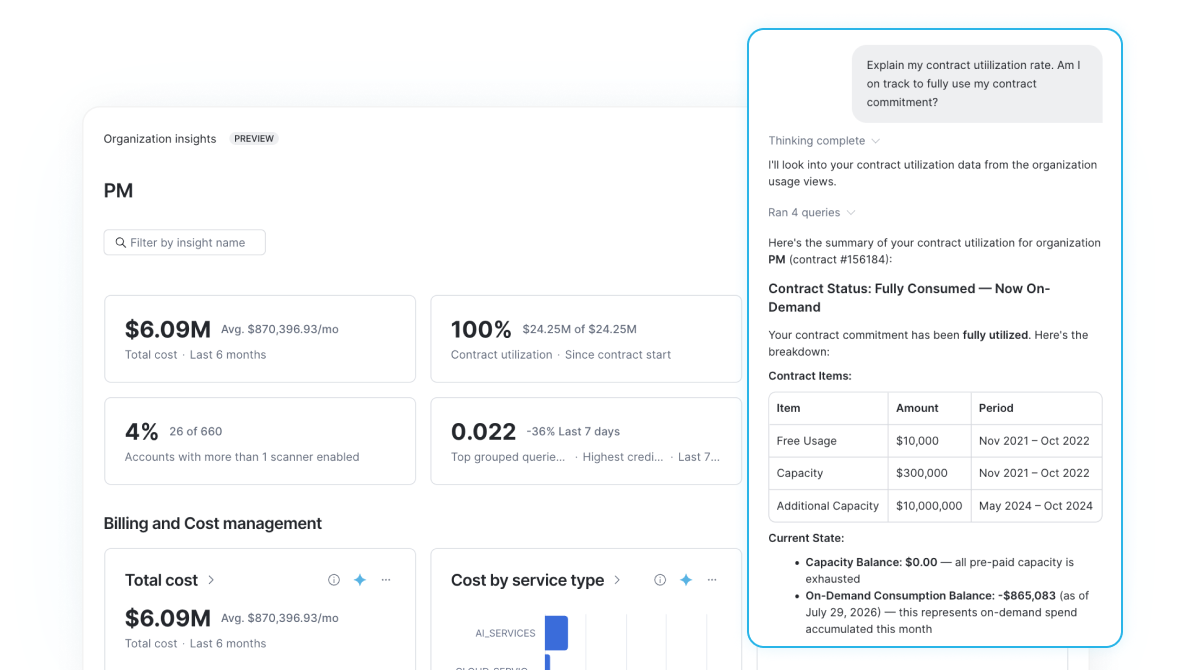Open the 0.022 top grouped queries card
The image size is (1200, 670).
[586, 441]
